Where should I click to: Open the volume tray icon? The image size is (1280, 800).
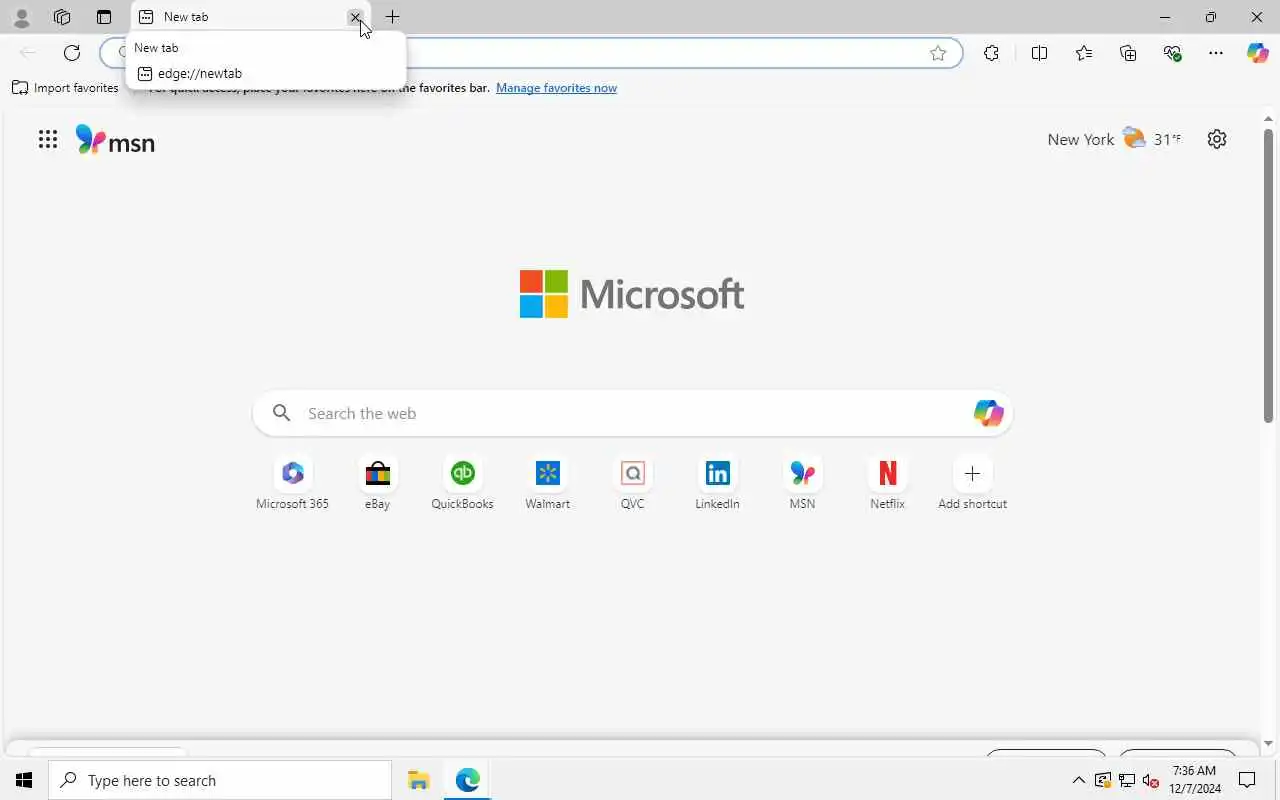[1150, 780]
